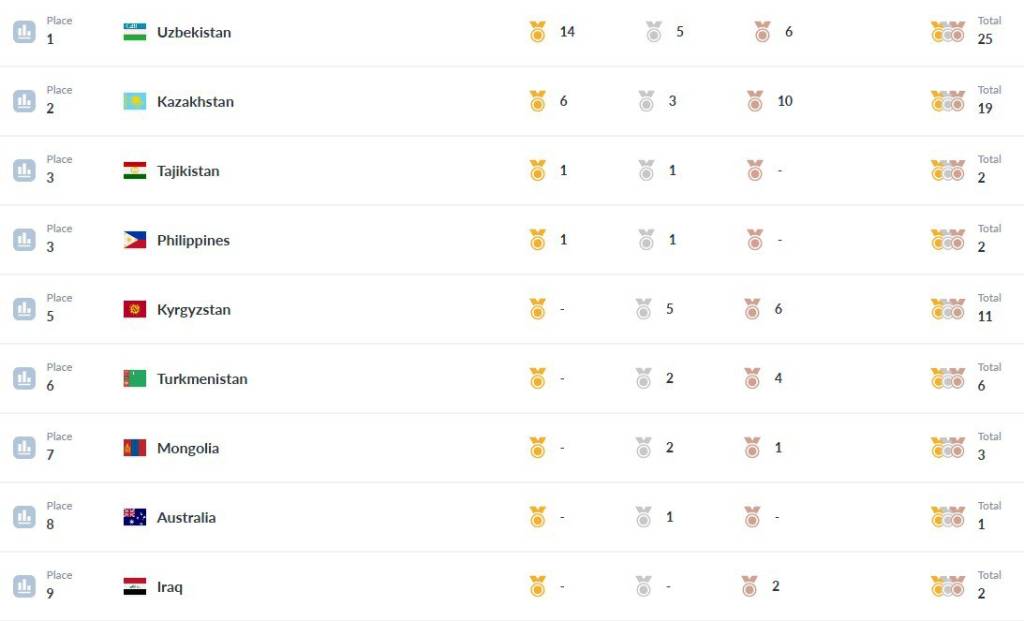Image resolution: width=1024 pixels, height=621 pixels.
Task: Click the Philippines flag icon
Action: (135, 240)
